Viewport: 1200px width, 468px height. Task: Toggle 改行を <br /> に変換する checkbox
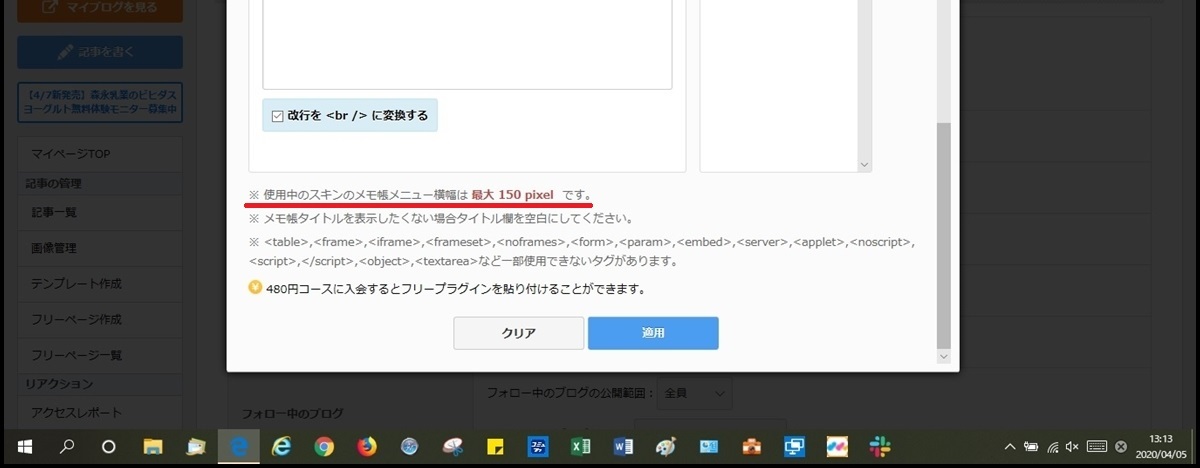(x=278, y=116)
